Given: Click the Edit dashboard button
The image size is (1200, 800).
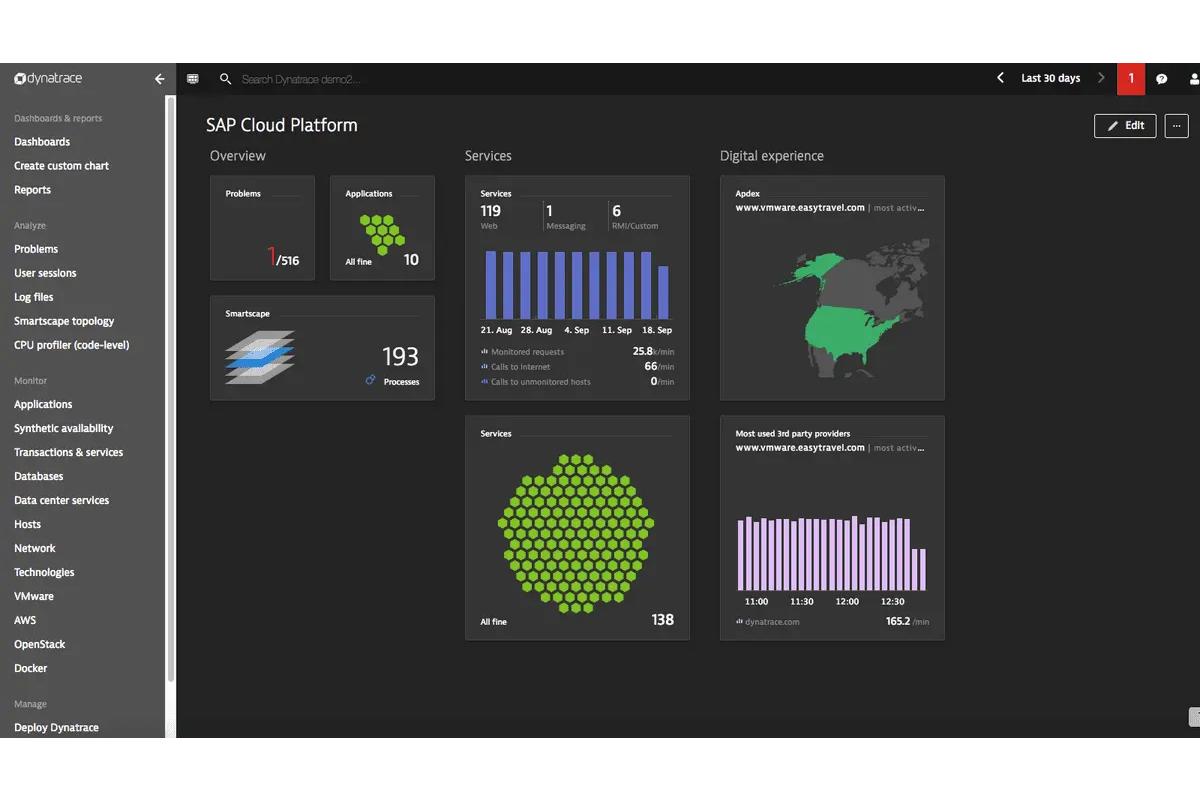Looking at the screenshot, I should (x=1125, y=126).
